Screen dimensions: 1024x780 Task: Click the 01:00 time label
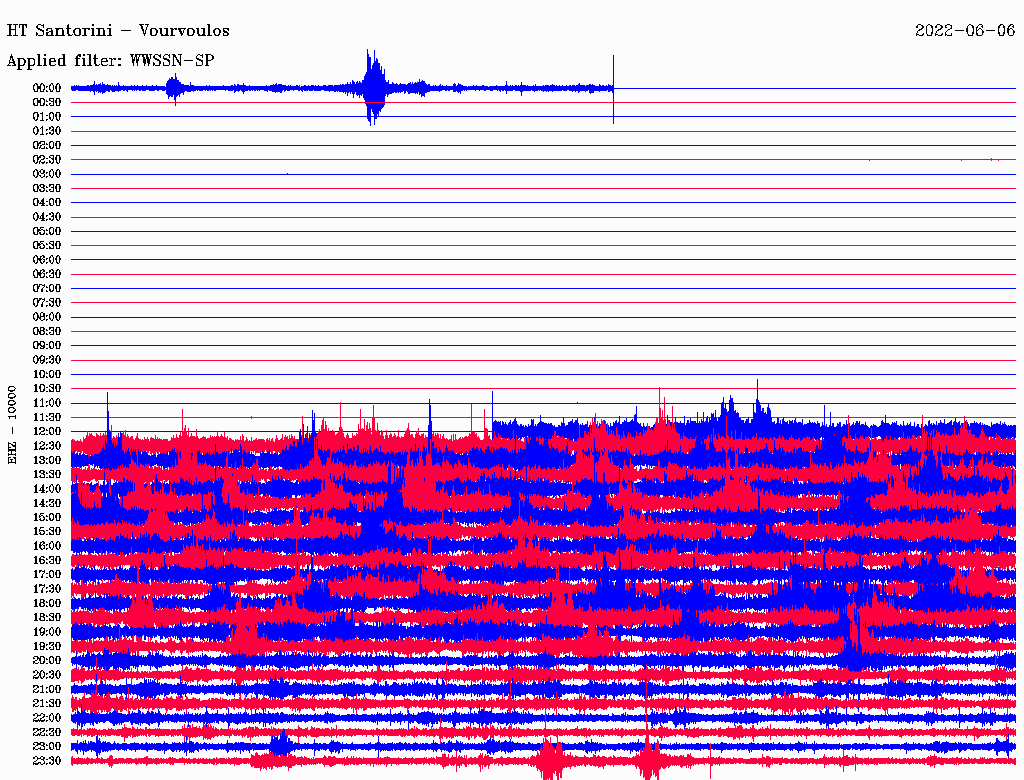(x=47, y=116)
